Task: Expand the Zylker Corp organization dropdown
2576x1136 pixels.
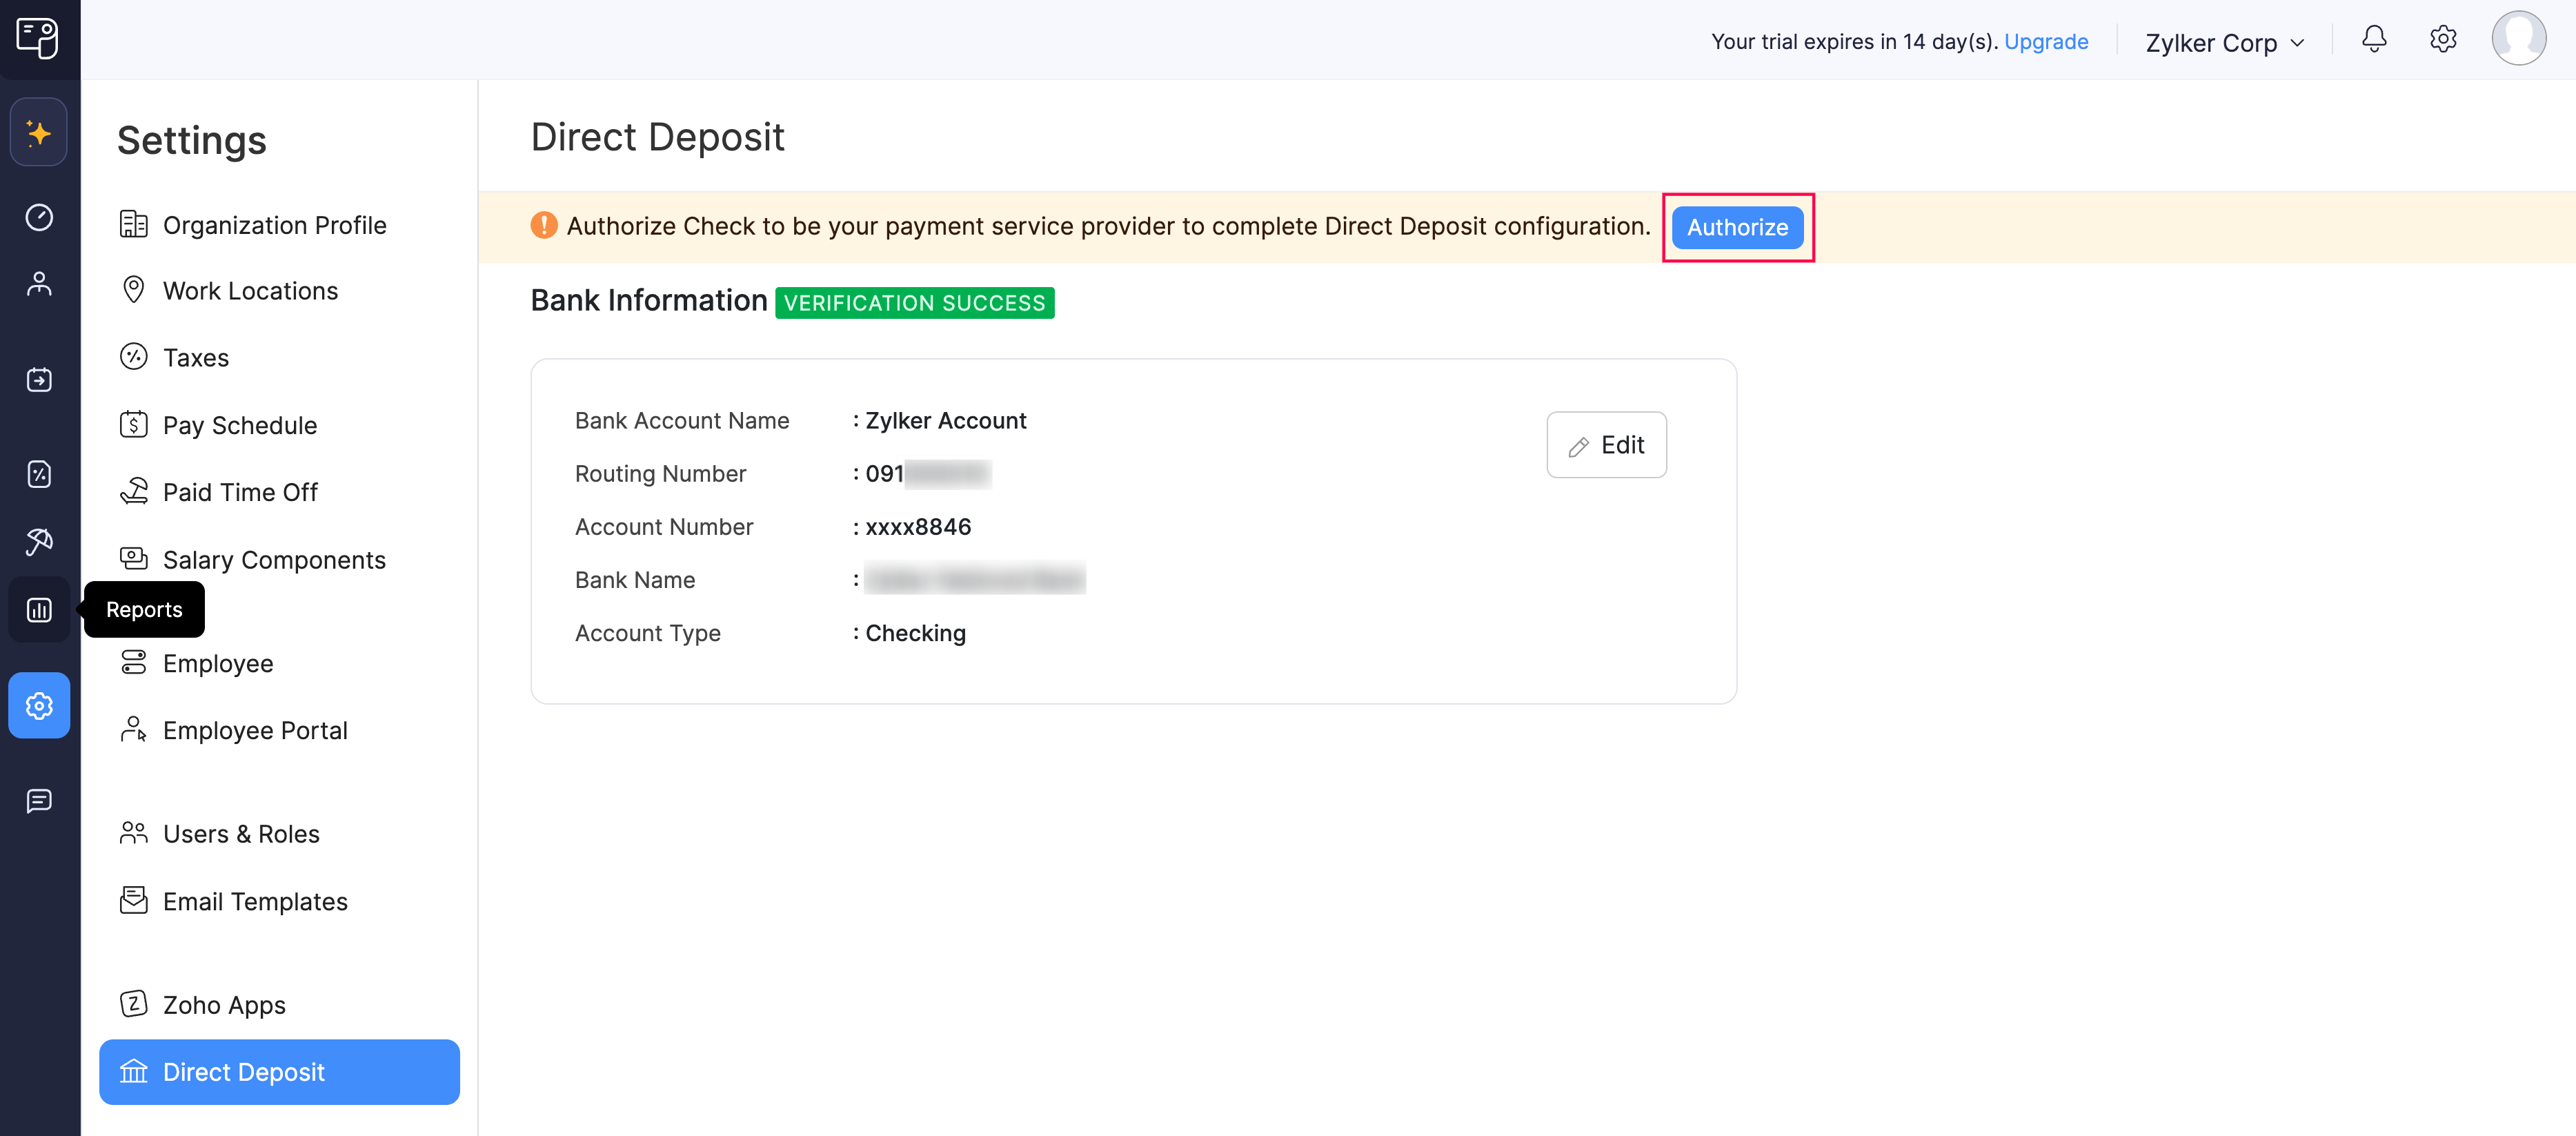Action: [x=2224, y=42]
